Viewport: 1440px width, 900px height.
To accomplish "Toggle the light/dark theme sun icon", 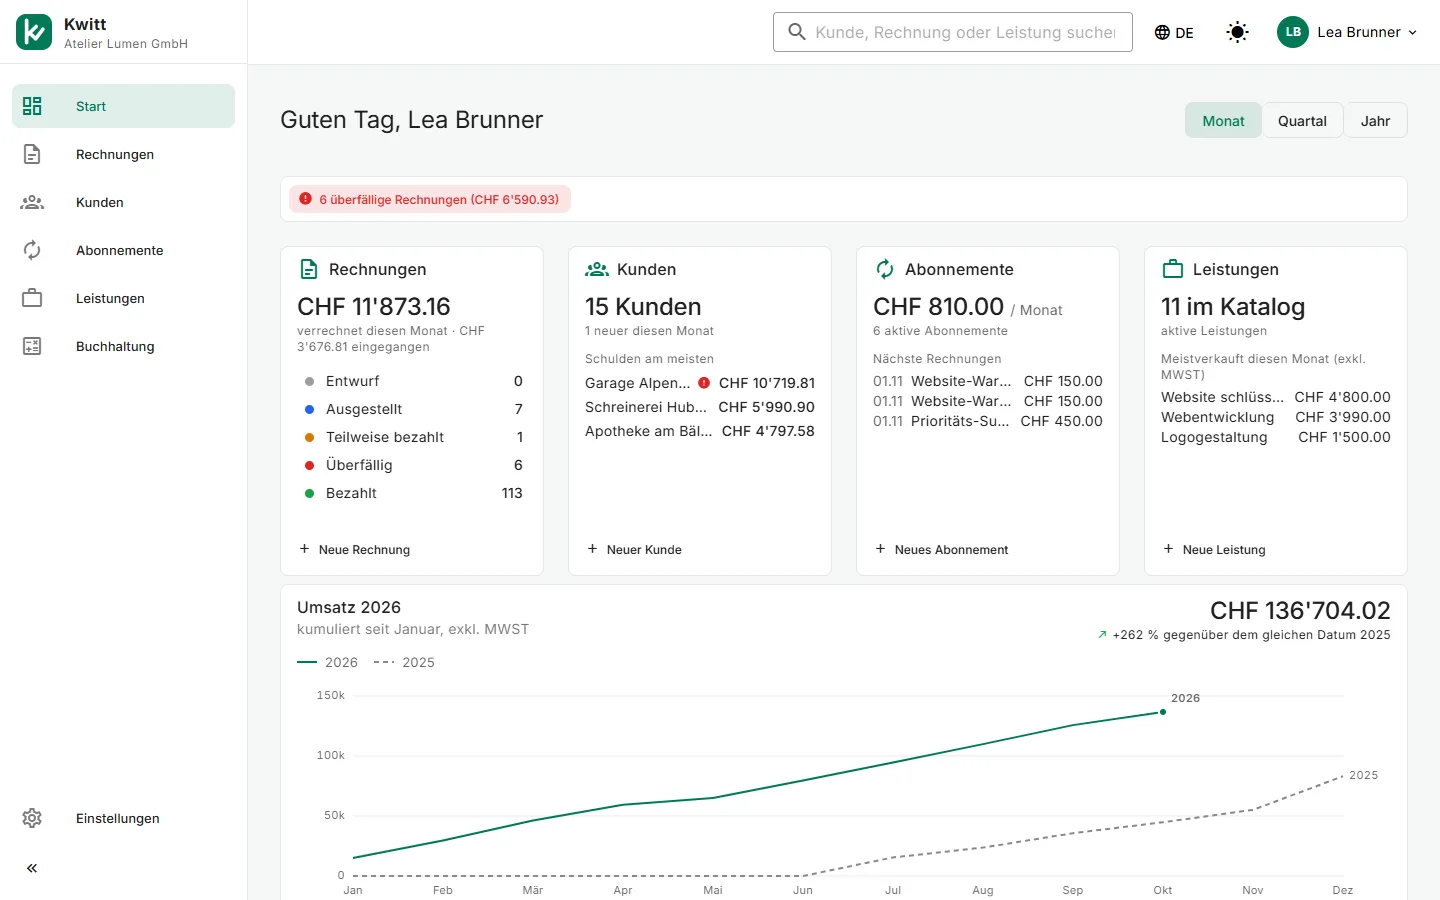I will (1237, 32).
